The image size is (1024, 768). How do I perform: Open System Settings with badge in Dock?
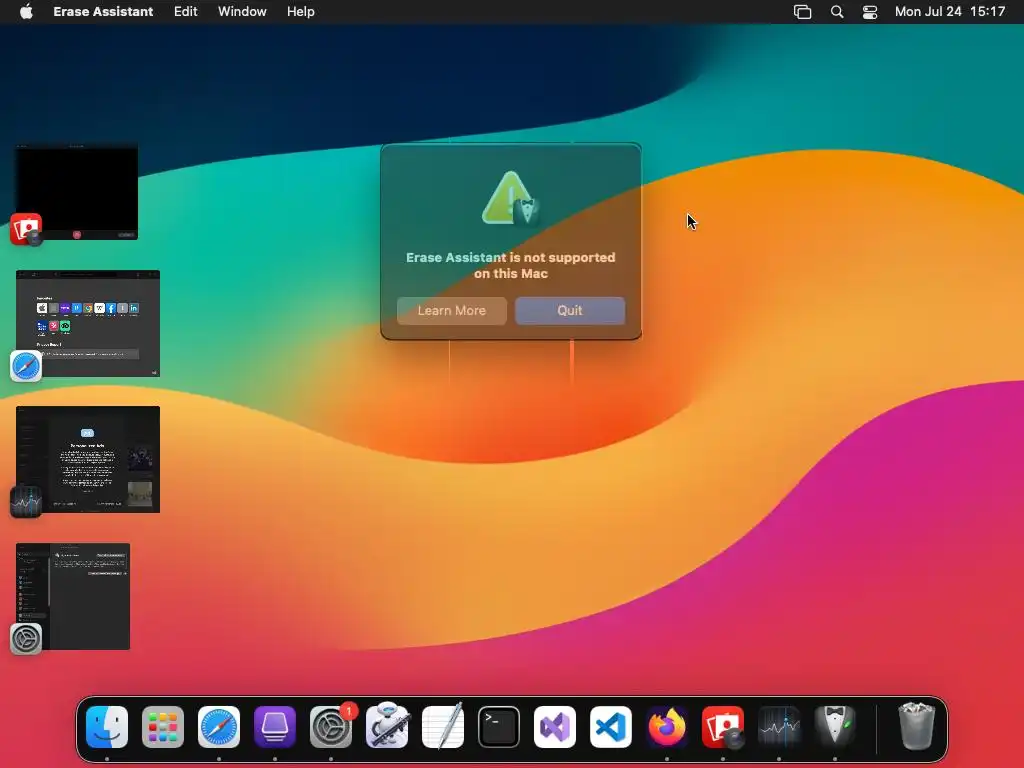[x=331, y=727]
